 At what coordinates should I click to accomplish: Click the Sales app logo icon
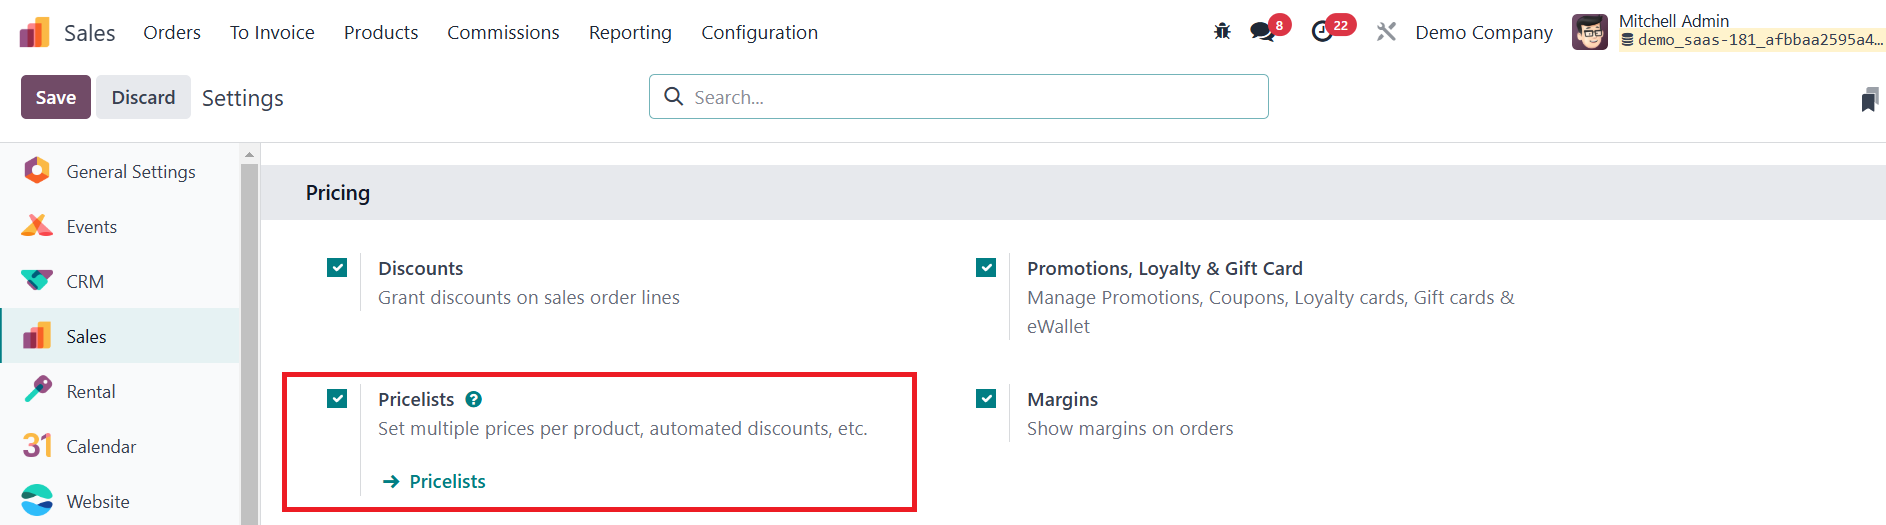(34, 32)
